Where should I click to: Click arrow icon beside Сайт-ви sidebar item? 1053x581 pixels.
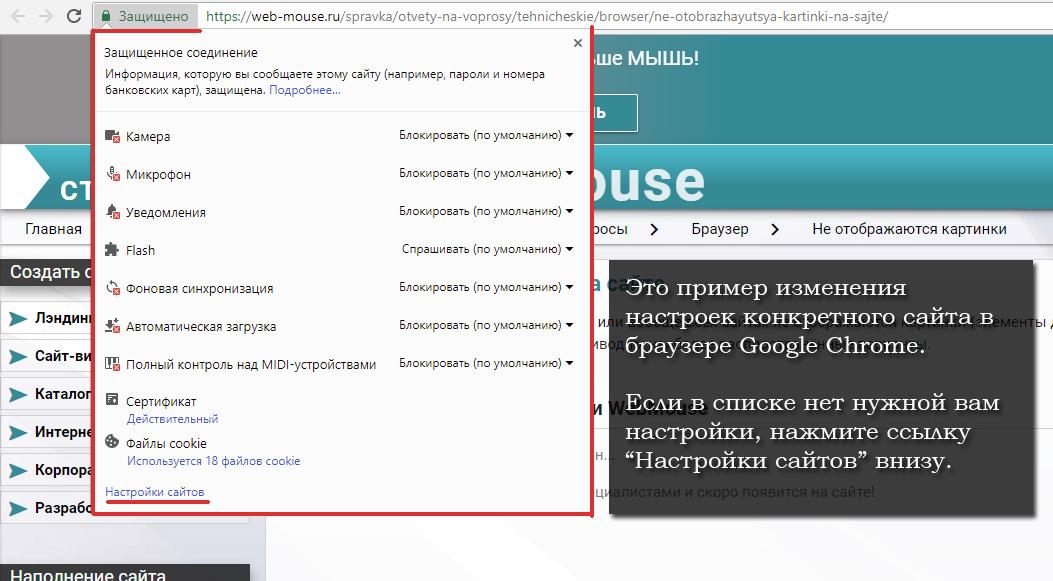tap(17, 356)
